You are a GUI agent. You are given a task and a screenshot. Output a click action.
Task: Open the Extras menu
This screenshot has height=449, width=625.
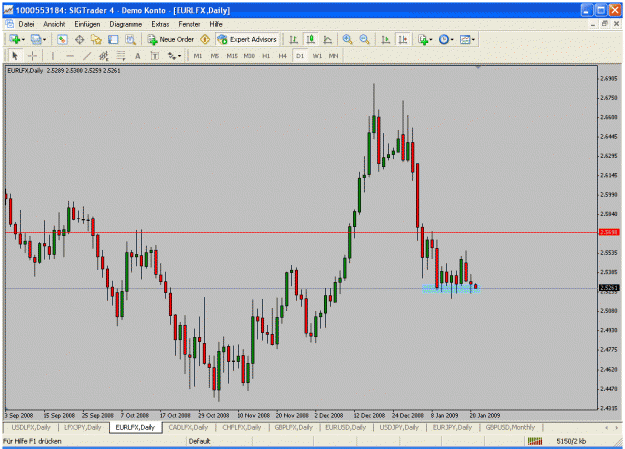[160, 24]
